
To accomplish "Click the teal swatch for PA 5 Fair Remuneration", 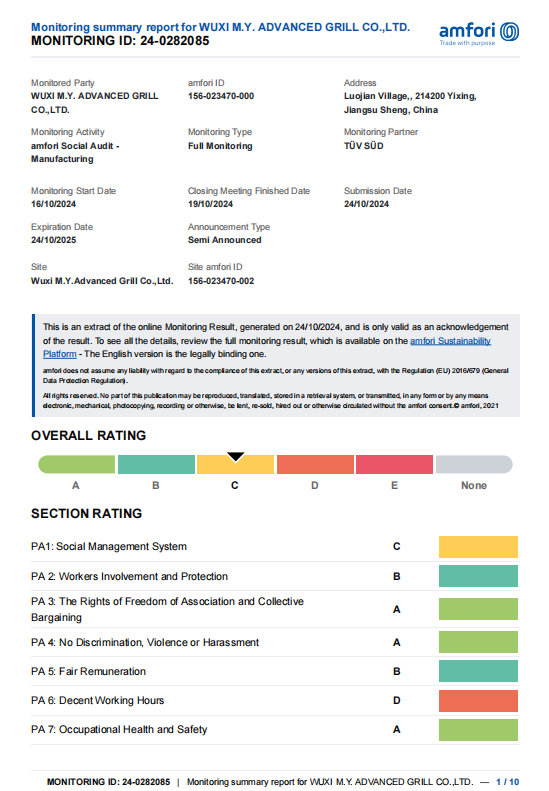I will tap(478, 671).
